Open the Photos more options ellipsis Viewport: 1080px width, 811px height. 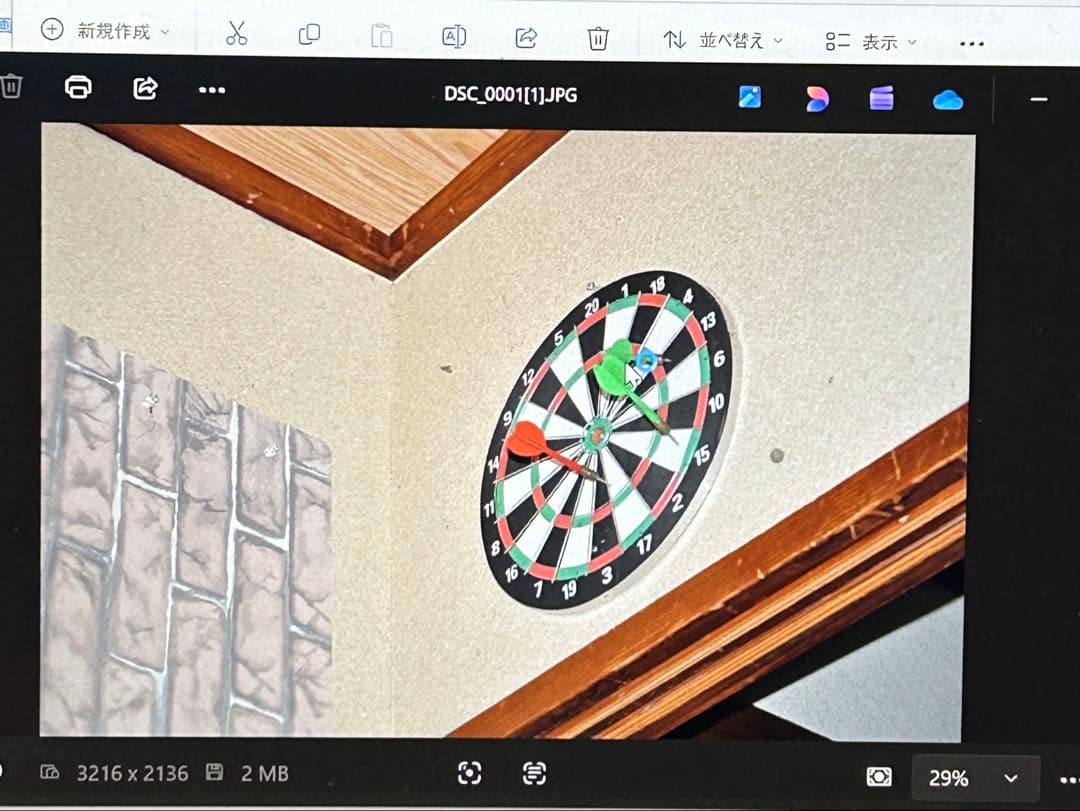pyautogui.click(x=211, y=90)
